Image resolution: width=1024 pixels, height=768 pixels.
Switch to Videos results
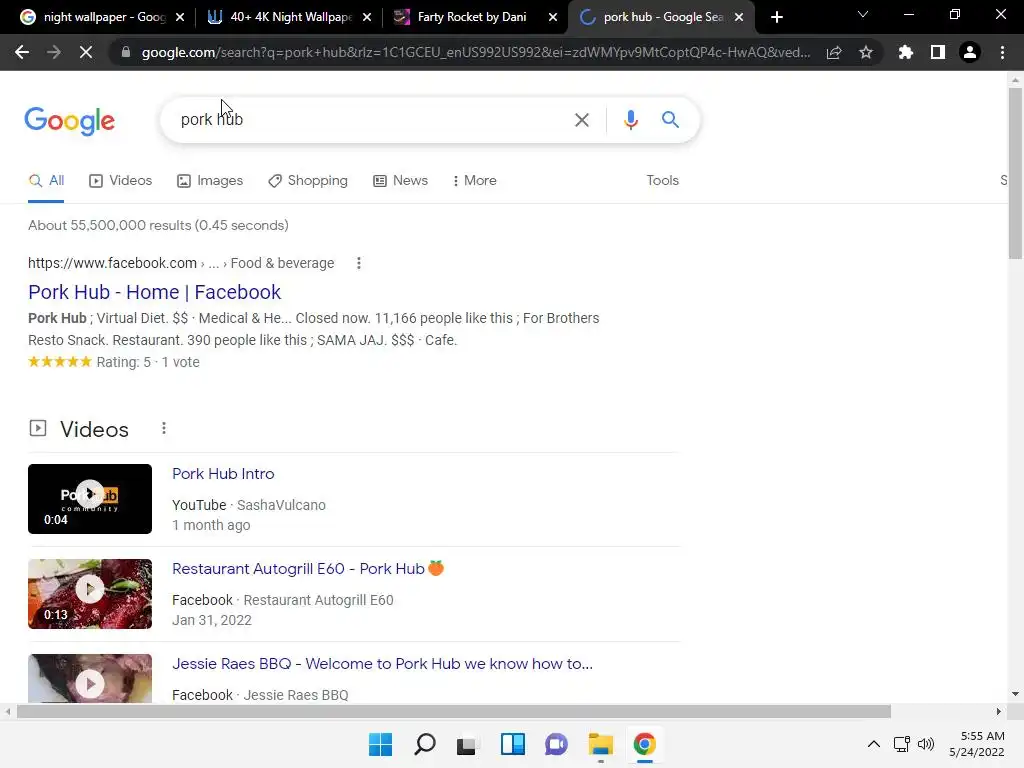pyautogui.click(x=121, y=181)
